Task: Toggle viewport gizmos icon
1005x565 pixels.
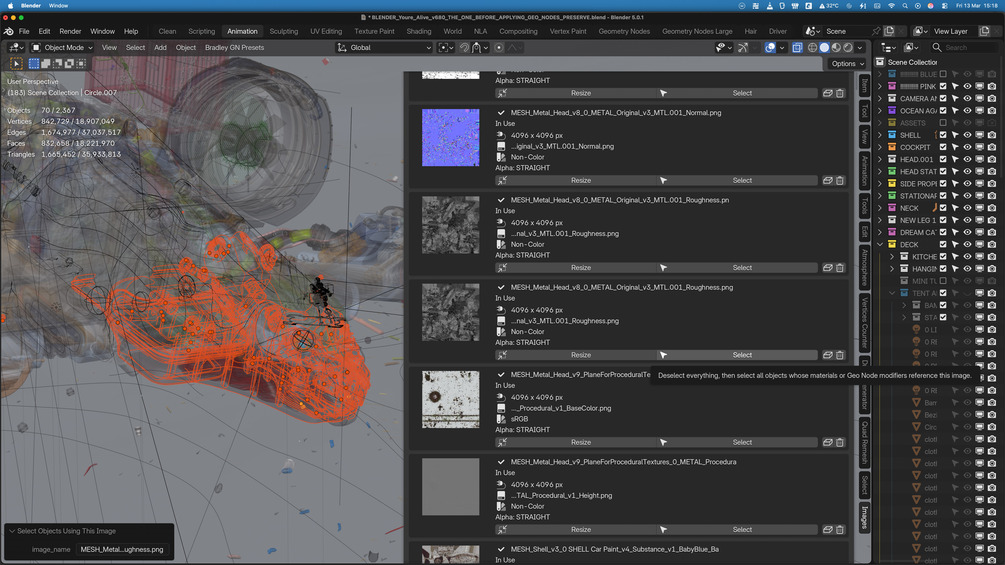Action: pos(743,47)
